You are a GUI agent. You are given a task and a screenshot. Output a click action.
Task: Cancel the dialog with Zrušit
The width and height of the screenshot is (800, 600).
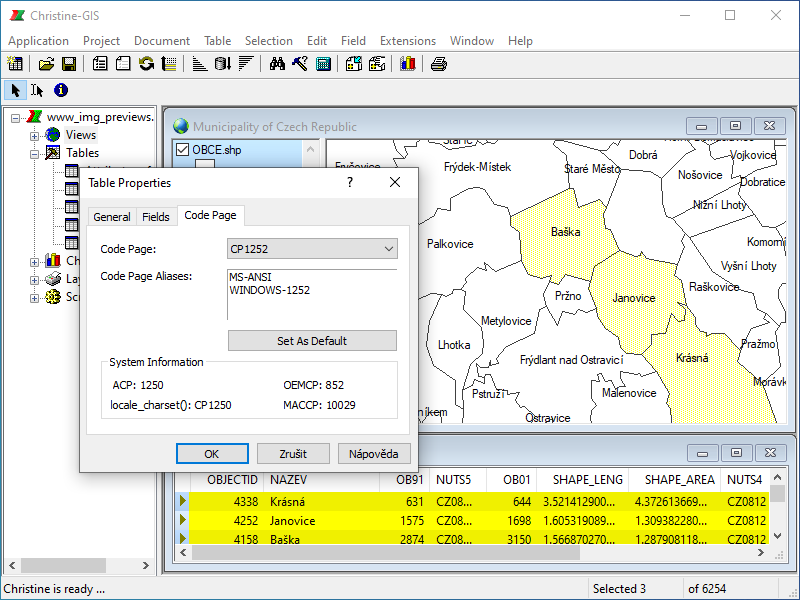click(x=293, y=454)
